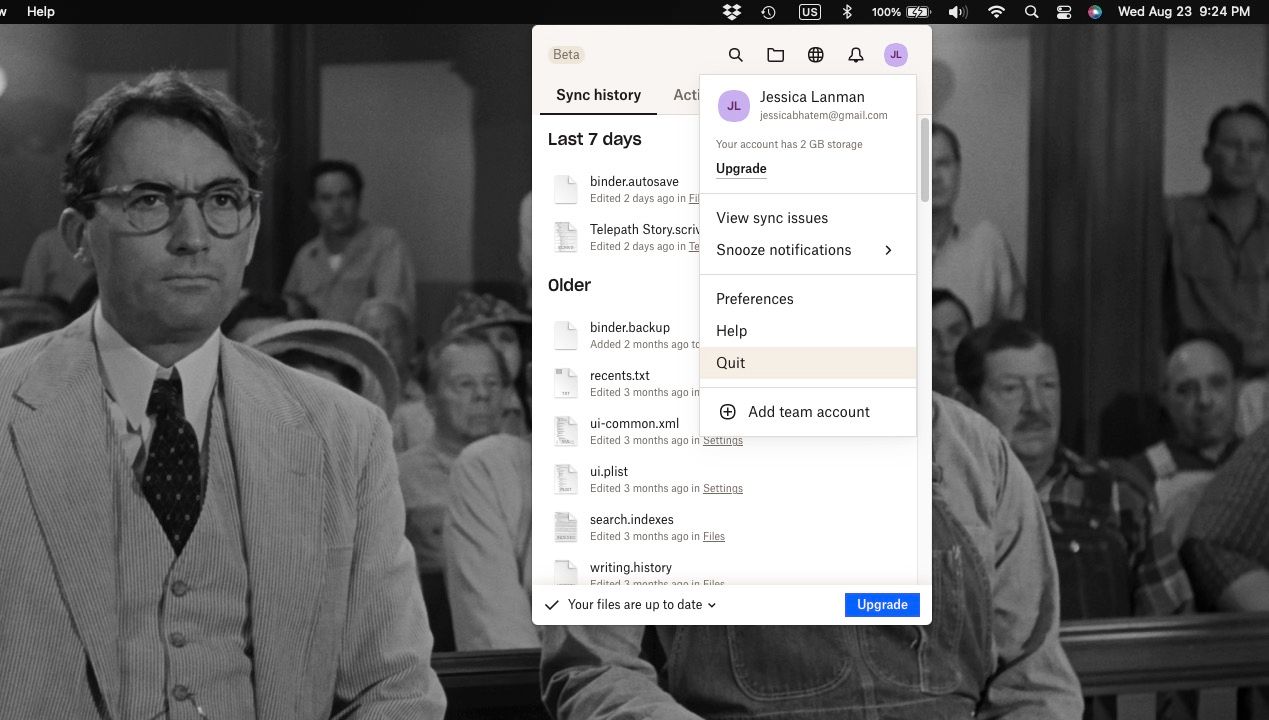Open Preferences from the account menu
The width and height of the screenshot is (1269, 720).
coord(754,298)
